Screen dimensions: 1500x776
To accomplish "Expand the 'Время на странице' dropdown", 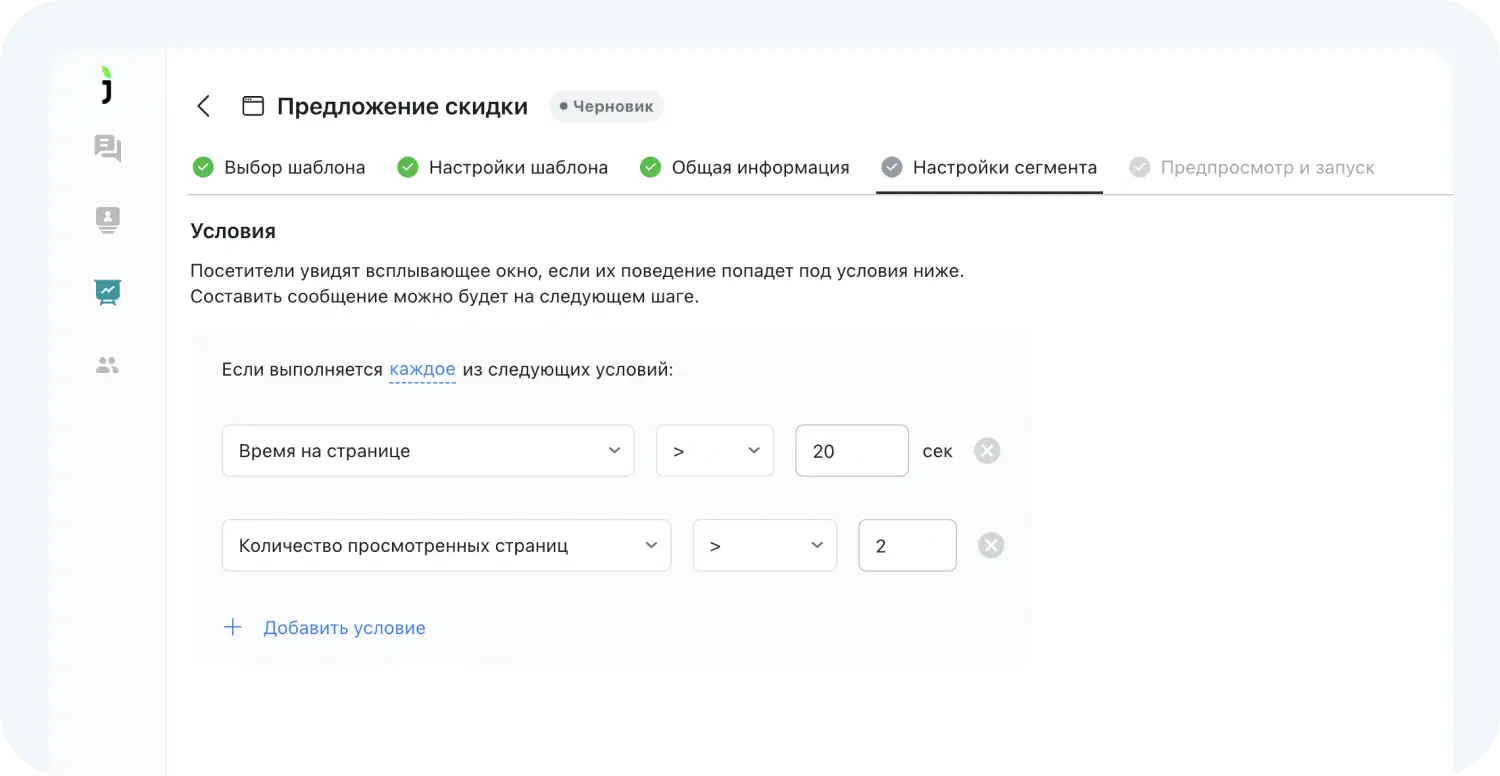I will coord(427,451).
